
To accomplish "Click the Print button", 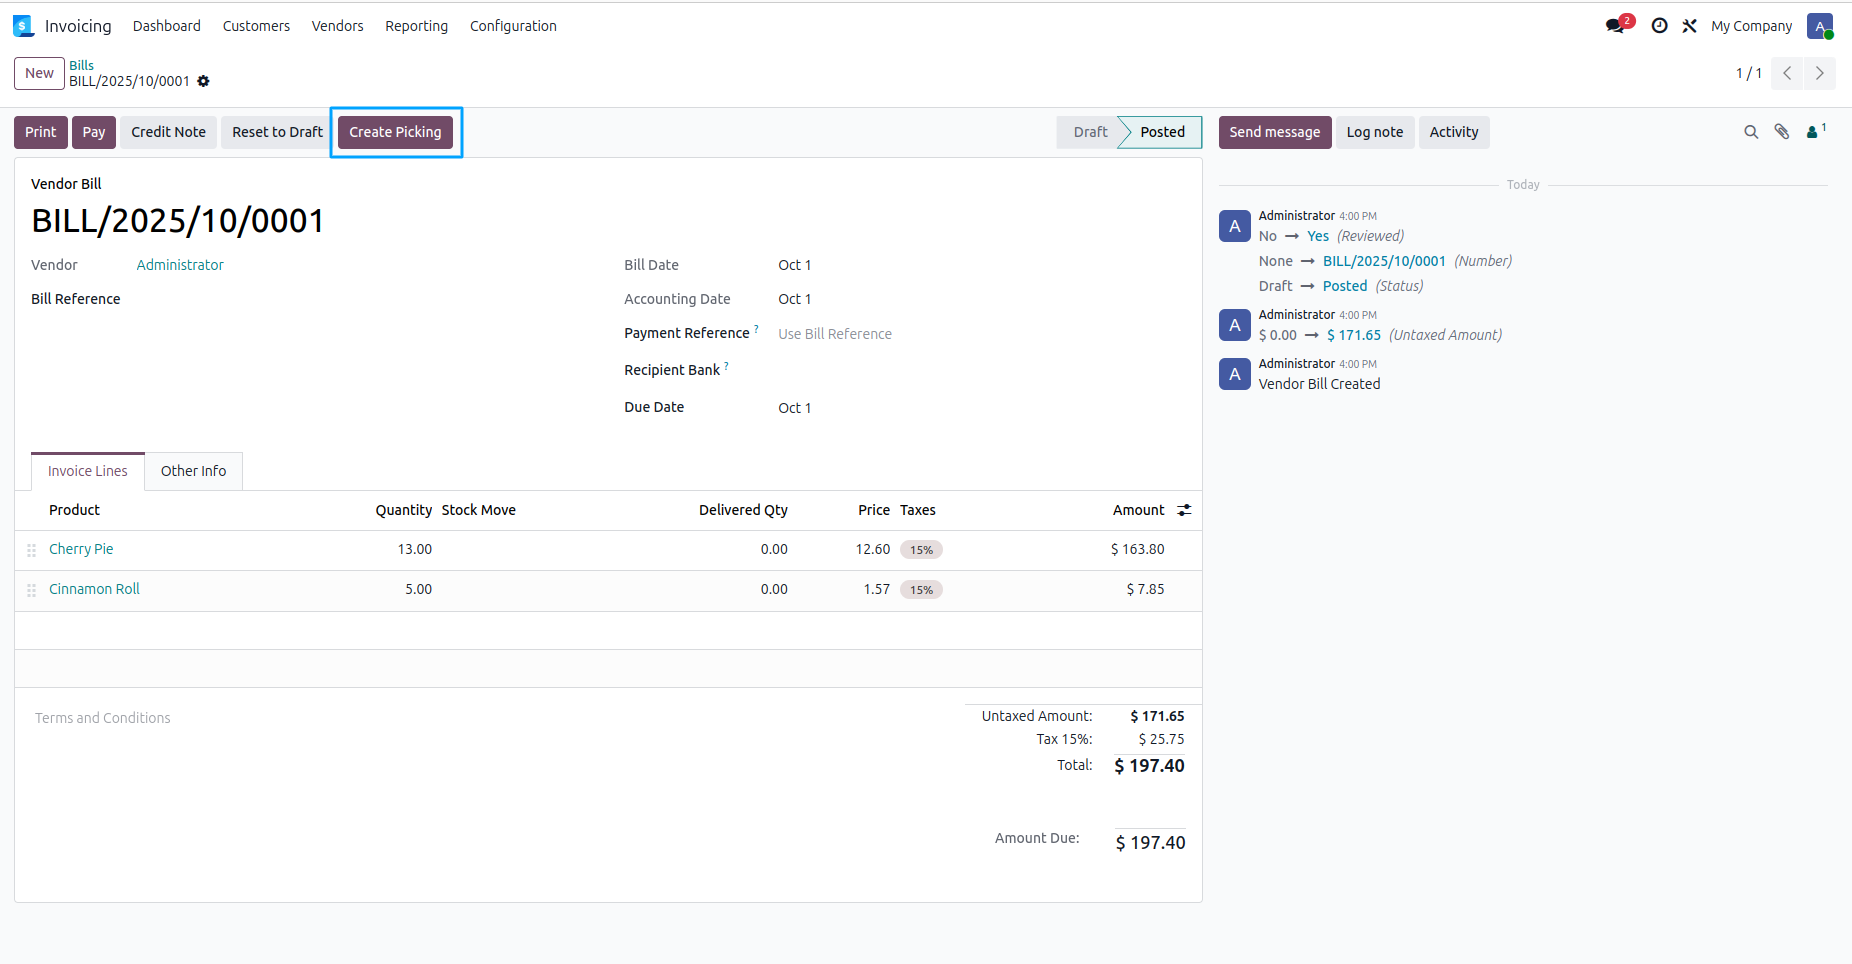I will tap(41, 132).
